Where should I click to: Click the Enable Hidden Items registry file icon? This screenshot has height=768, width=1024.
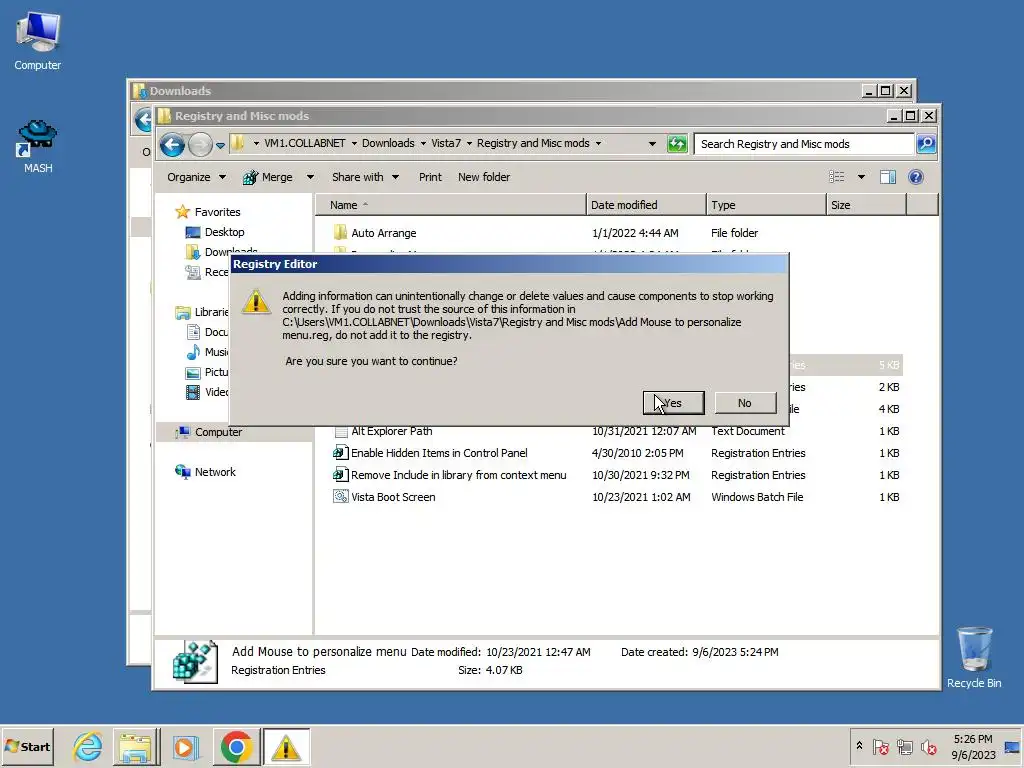pos(340,453)
